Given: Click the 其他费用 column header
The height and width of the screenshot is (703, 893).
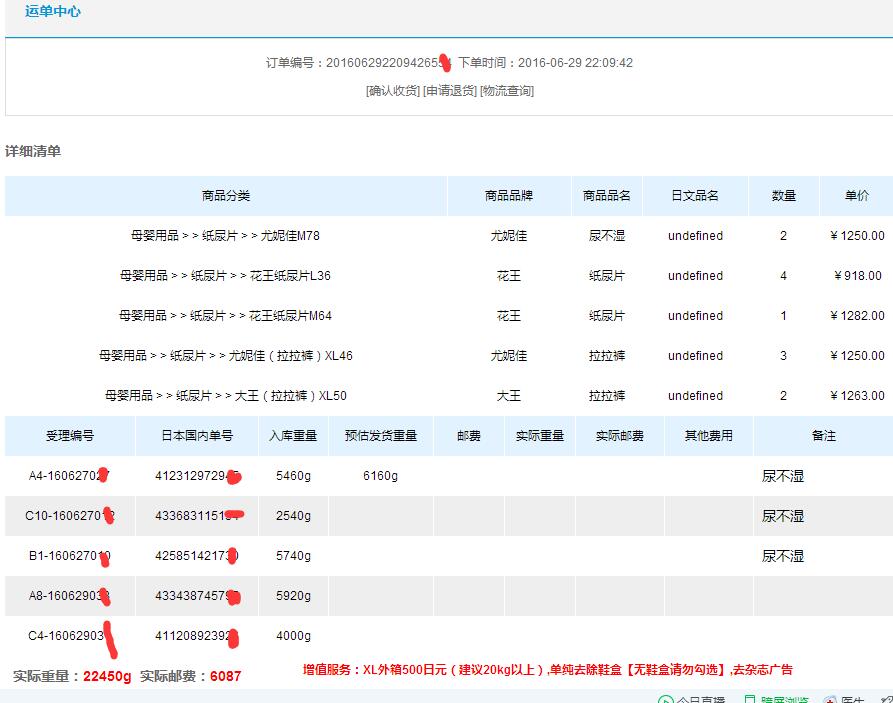Looking at the screenshot, I should pos(708,436).
